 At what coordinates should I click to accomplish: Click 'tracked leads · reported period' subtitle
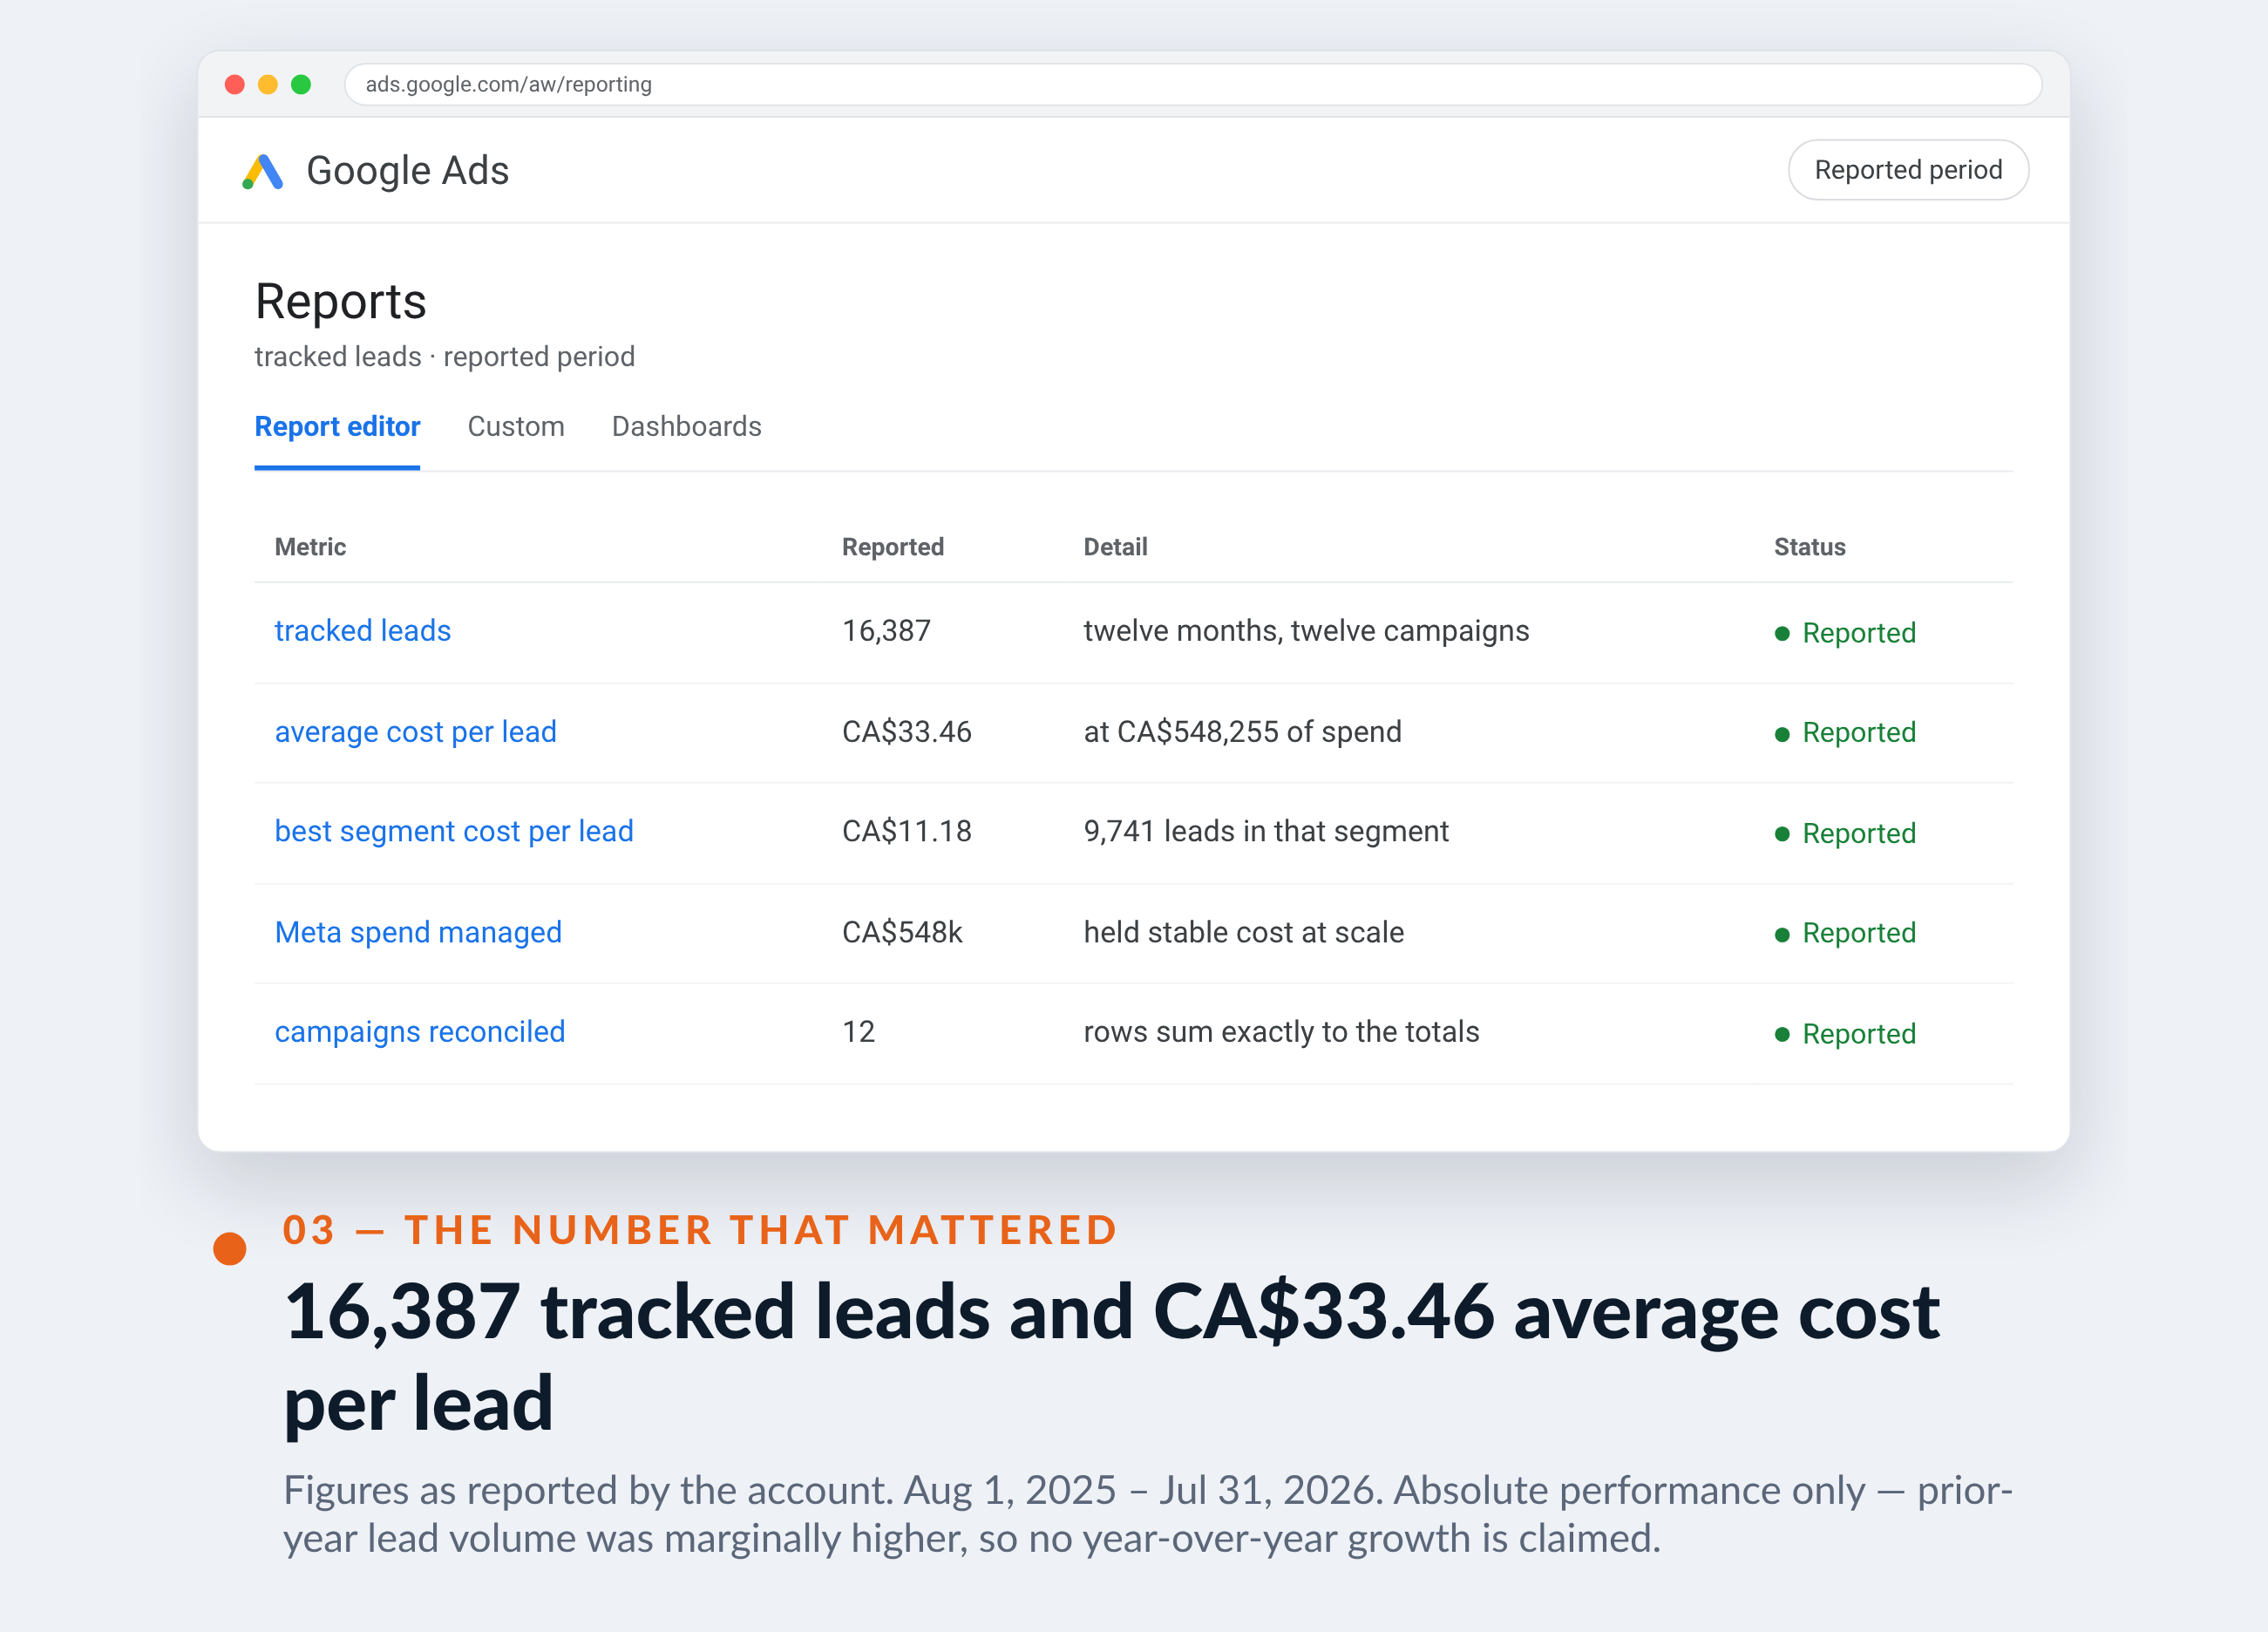[x=445, y=357]
